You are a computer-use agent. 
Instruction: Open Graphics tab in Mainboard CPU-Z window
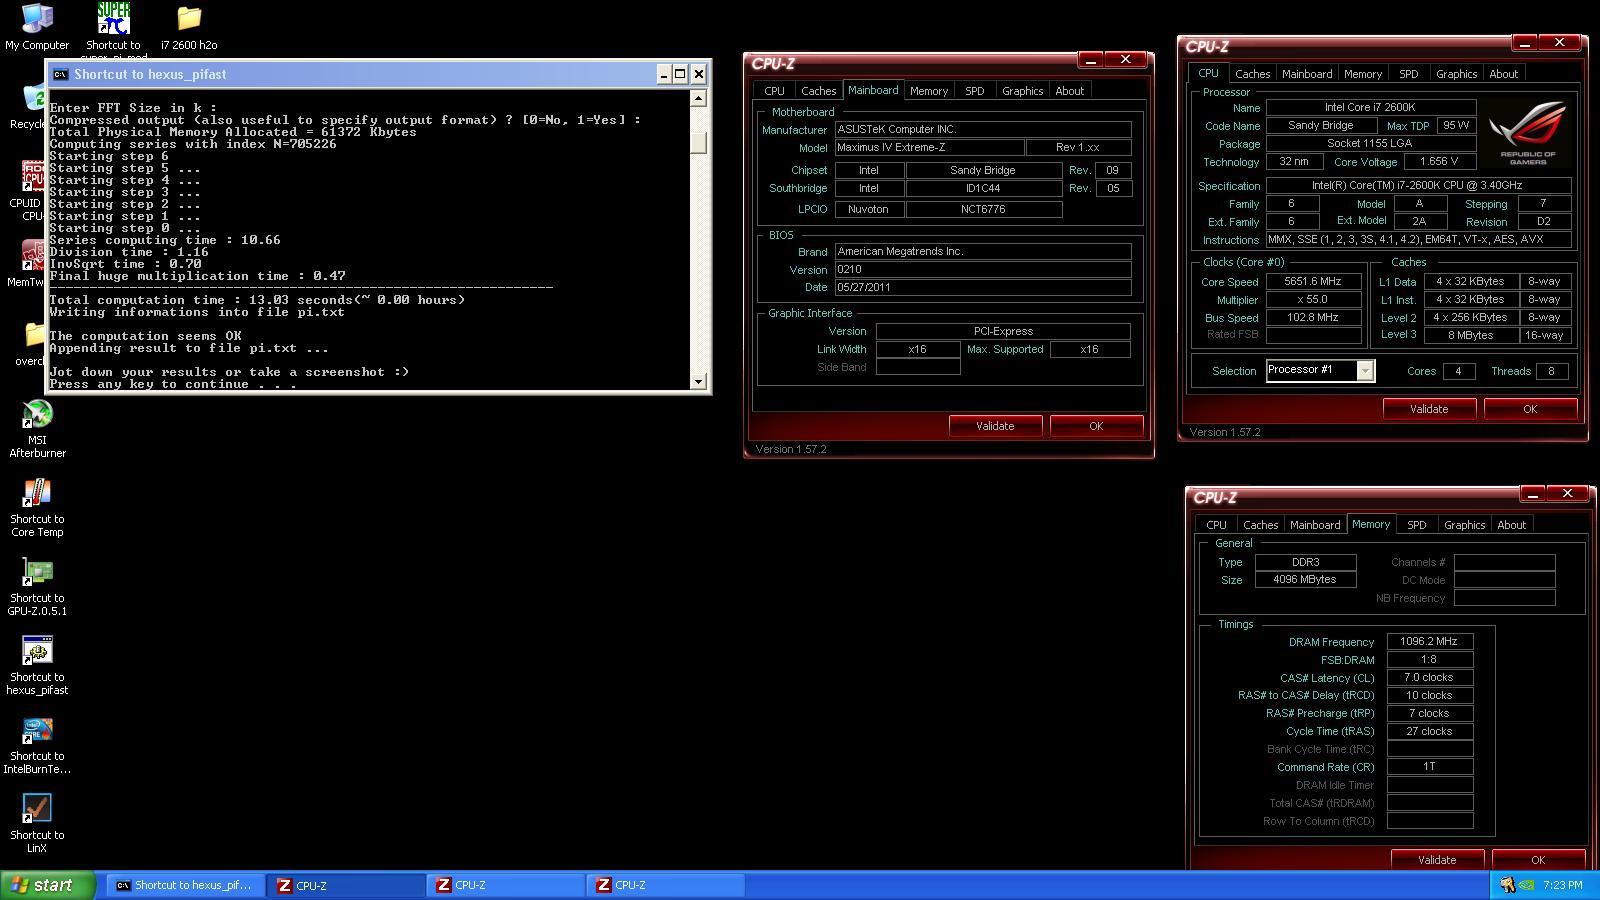(x=1022, y=91)
